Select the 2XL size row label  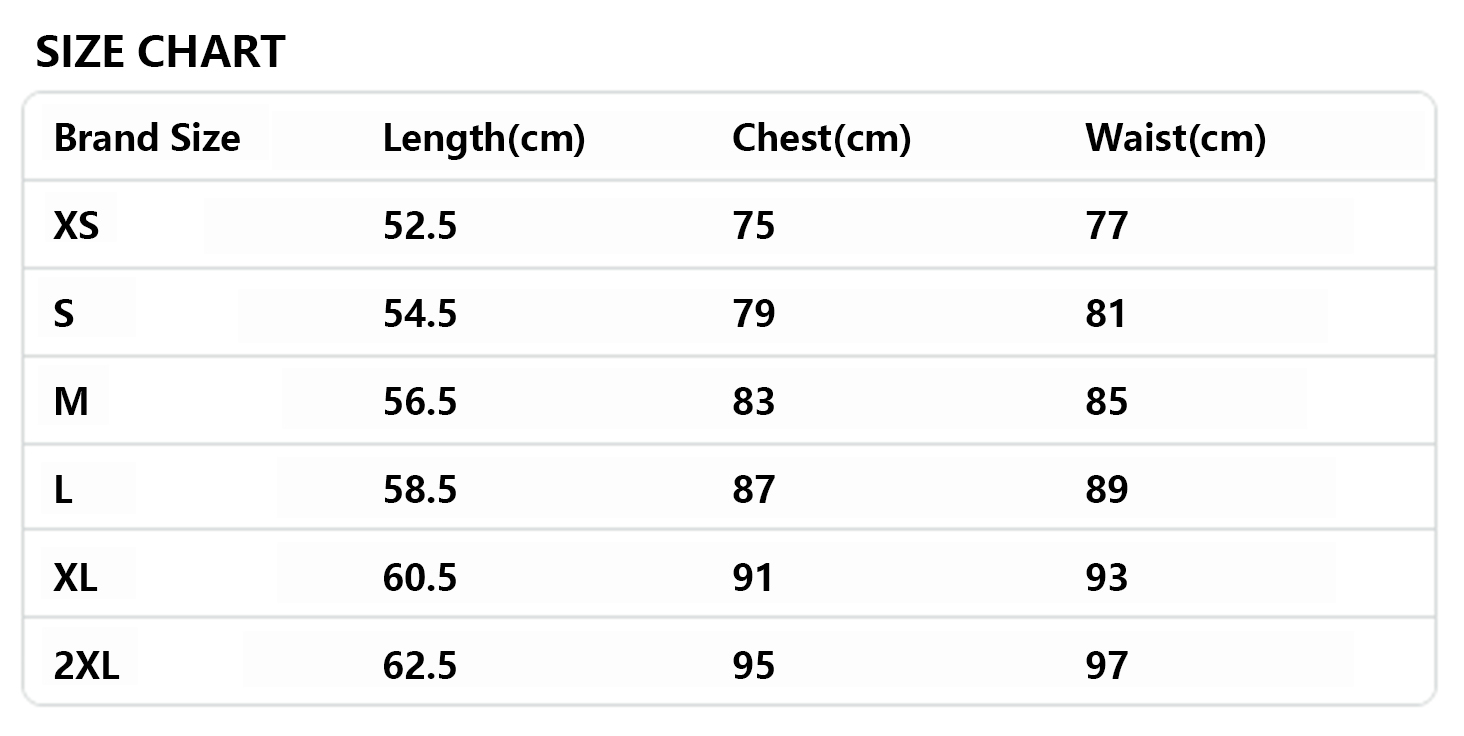86,666
